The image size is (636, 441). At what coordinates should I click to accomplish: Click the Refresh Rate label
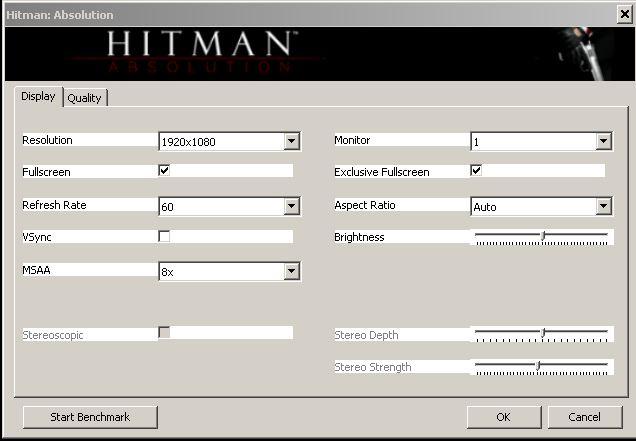(x=54, y=205)
